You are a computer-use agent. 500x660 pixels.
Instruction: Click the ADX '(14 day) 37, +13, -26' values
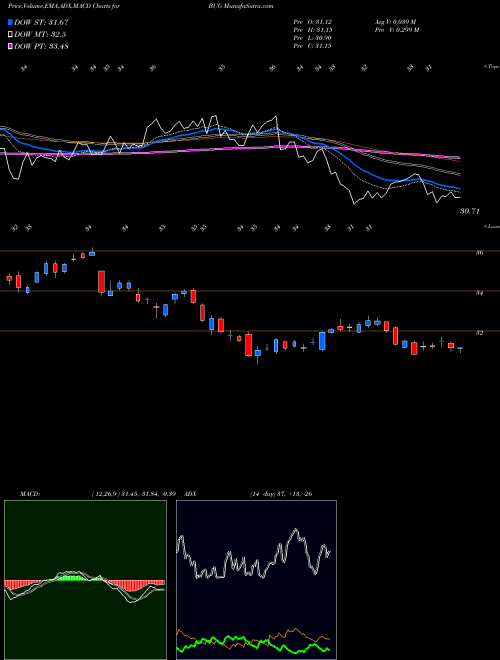tap(281, 494)
